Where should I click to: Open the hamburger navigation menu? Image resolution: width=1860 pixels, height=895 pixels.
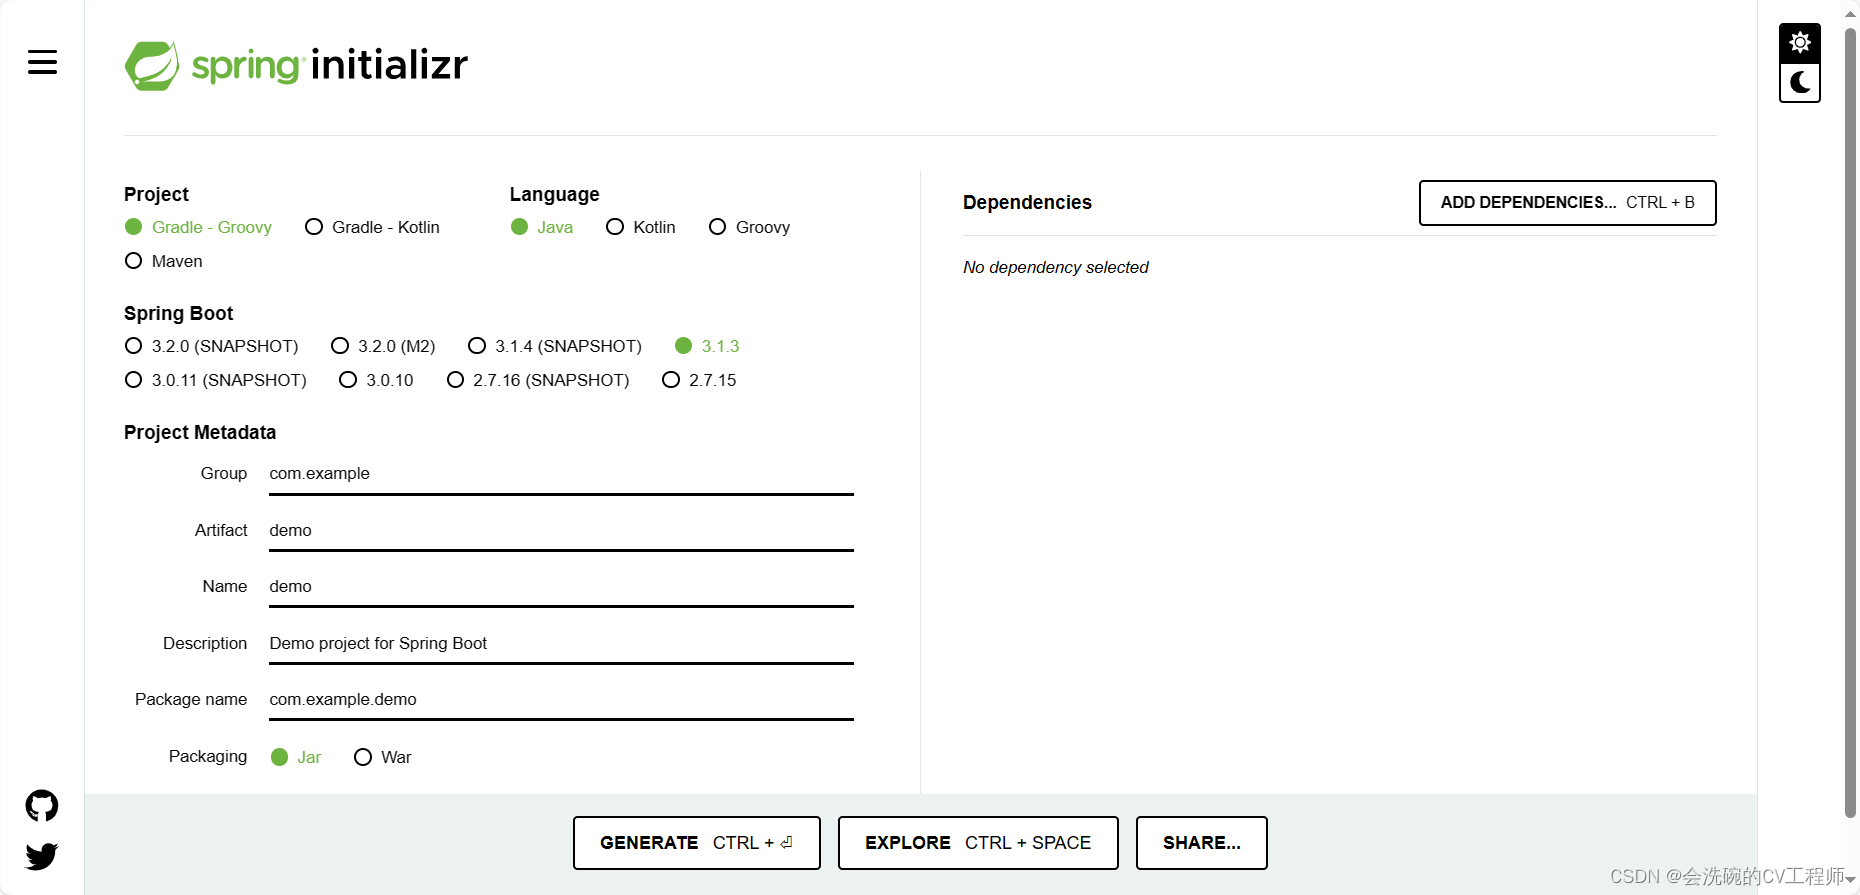[42, 62]
